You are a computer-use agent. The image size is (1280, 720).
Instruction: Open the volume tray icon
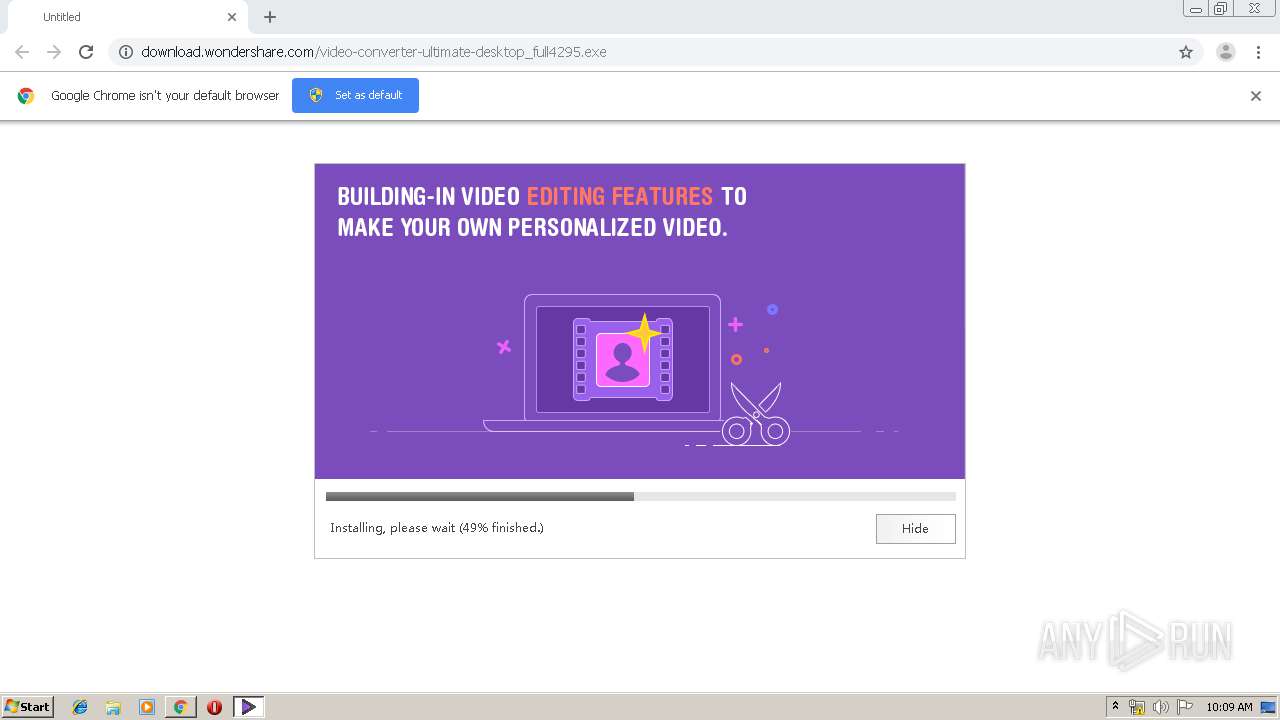click(x=1161, y=707)
